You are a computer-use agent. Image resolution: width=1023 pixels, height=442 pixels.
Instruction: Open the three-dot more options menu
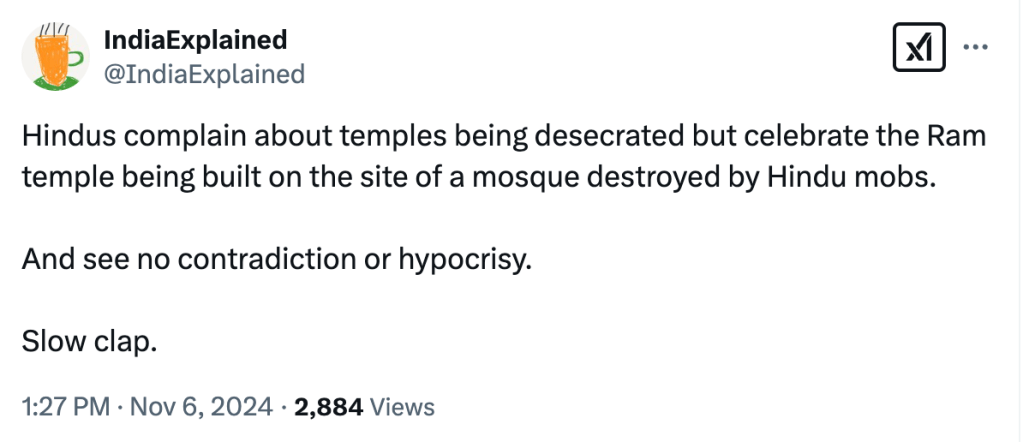pyautogui.click(x=976, y=47)
